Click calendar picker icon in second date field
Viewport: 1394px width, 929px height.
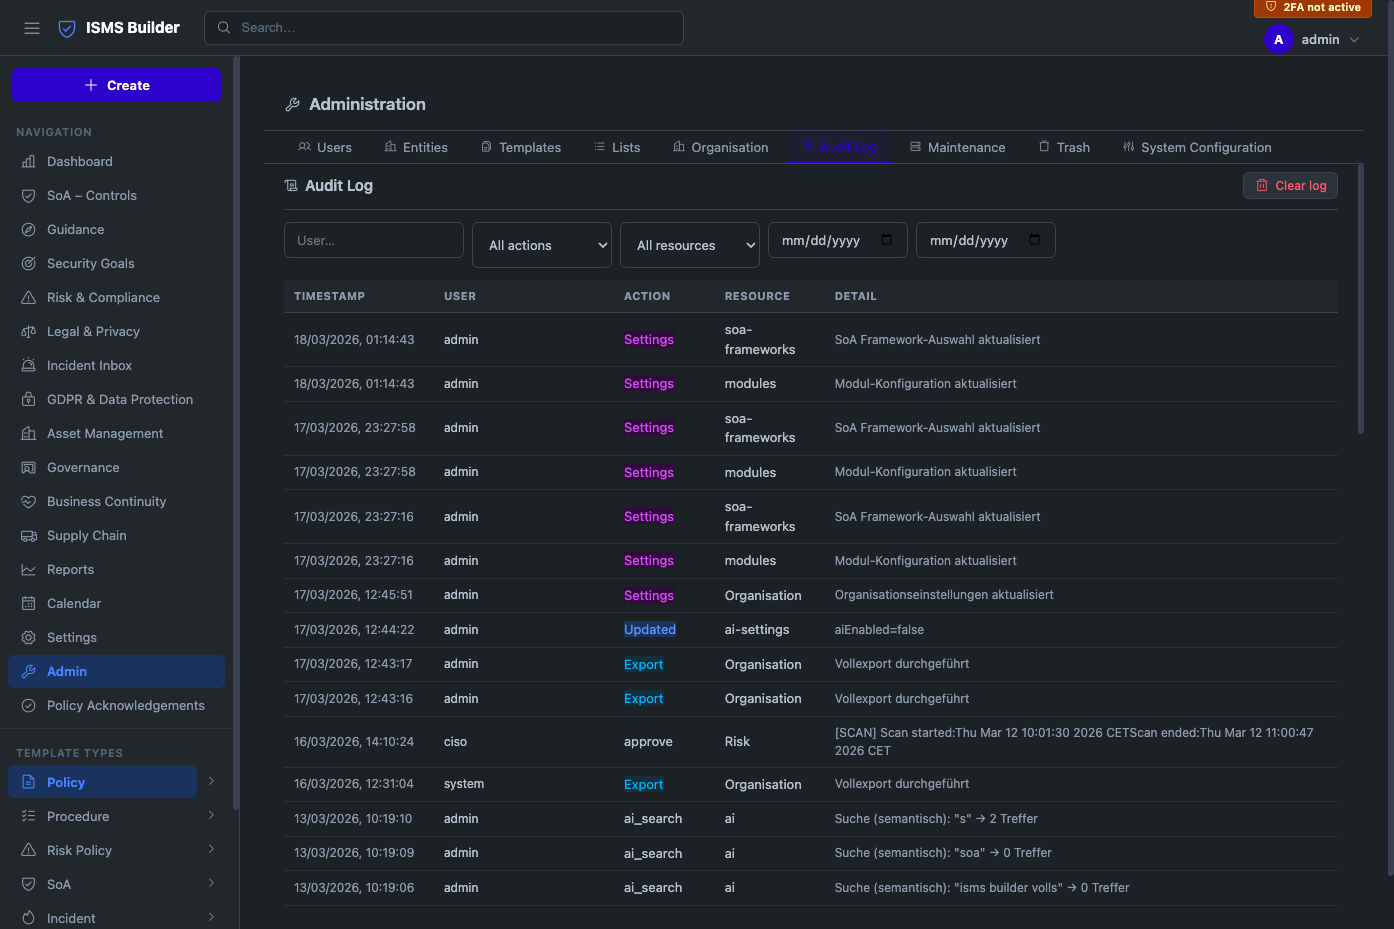1034,240
